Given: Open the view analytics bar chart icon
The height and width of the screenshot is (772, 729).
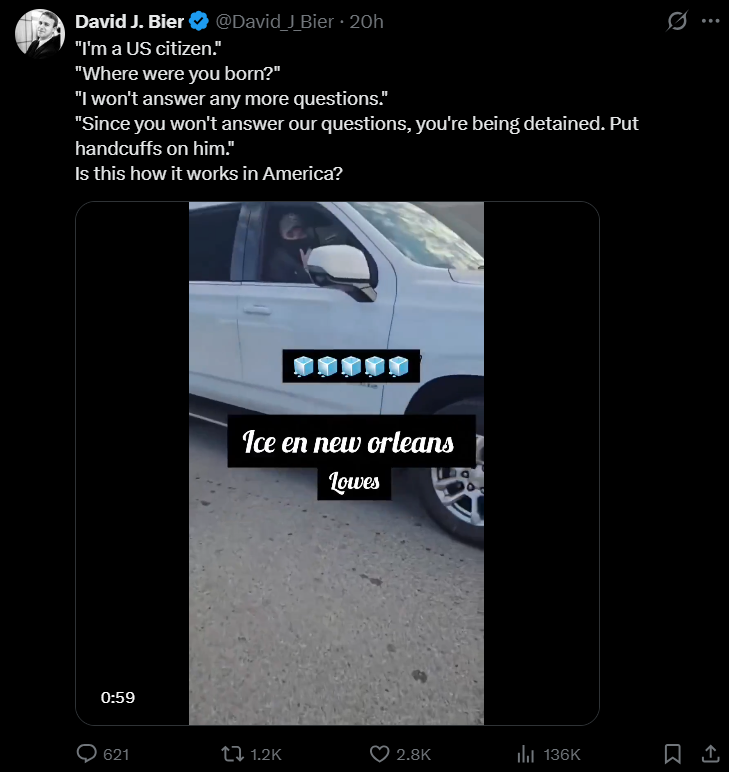Looking at the screenshot, I should (x=526, y=753).
